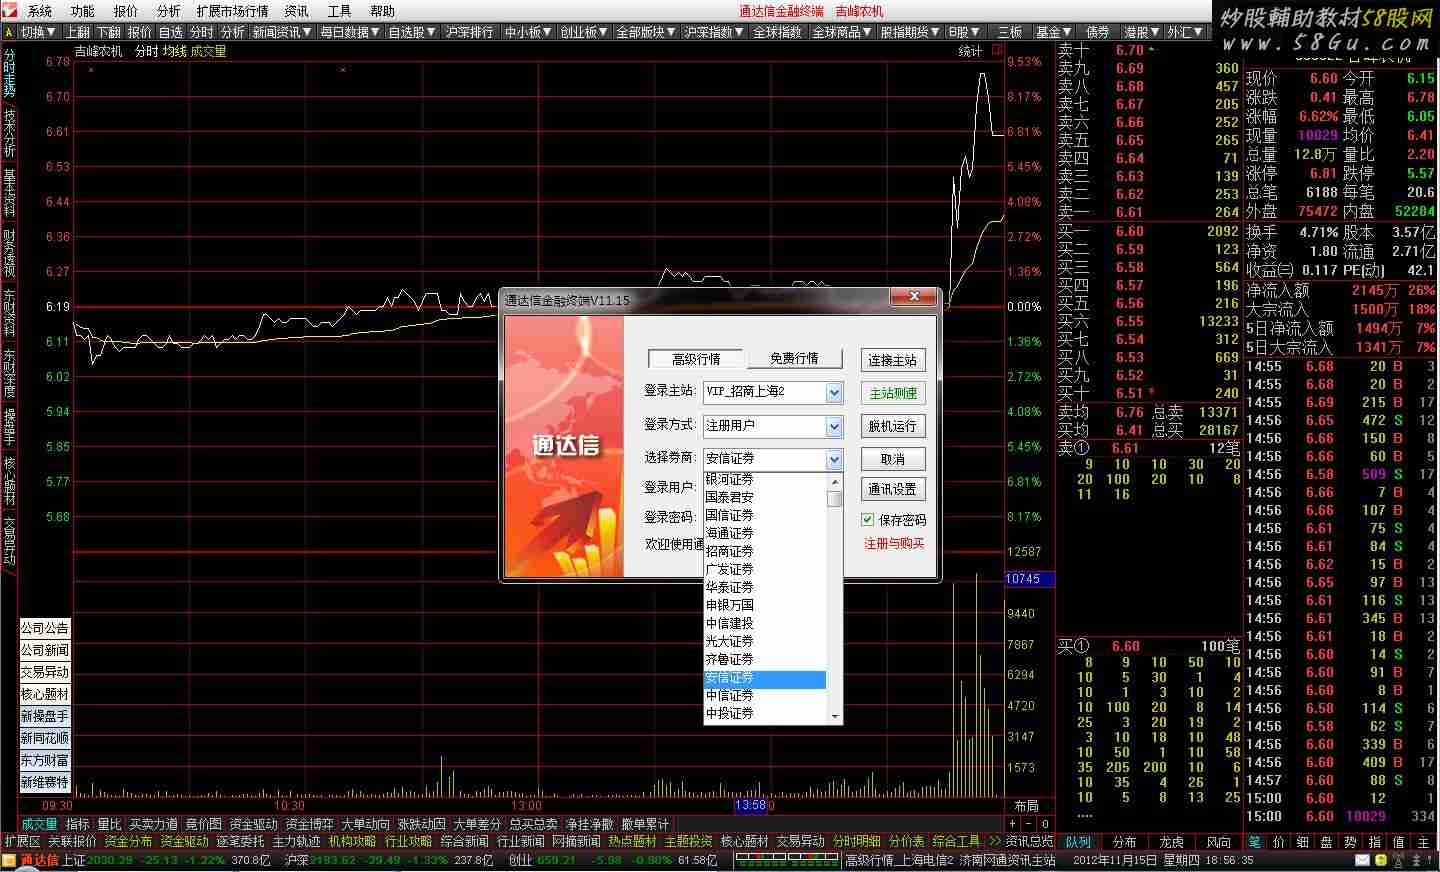Open the 扩展市场行情 menu
This screenshot has height=872, width=1440.
click(x=232, y=11)
